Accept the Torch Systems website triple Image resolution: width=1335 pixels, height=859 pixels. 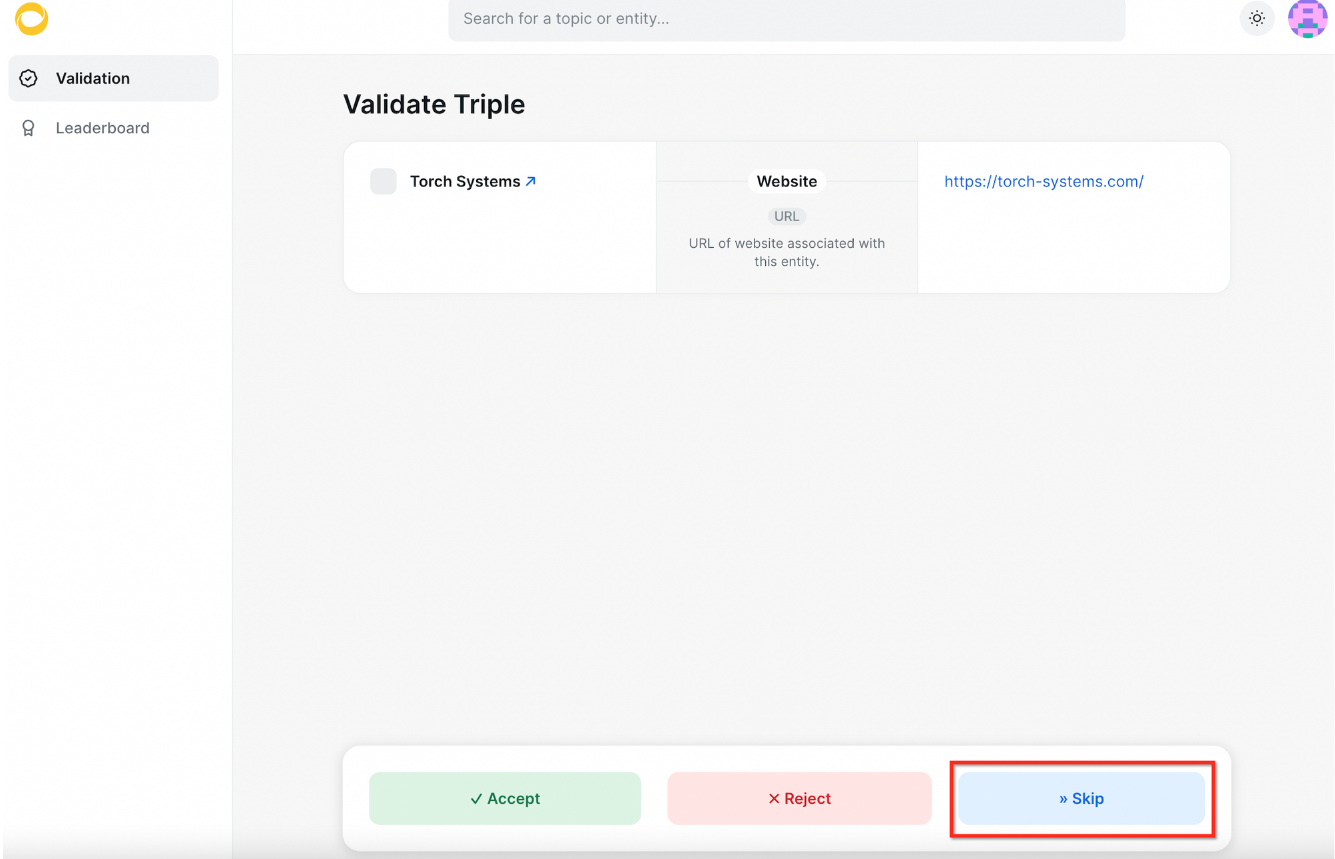[505, 798]
